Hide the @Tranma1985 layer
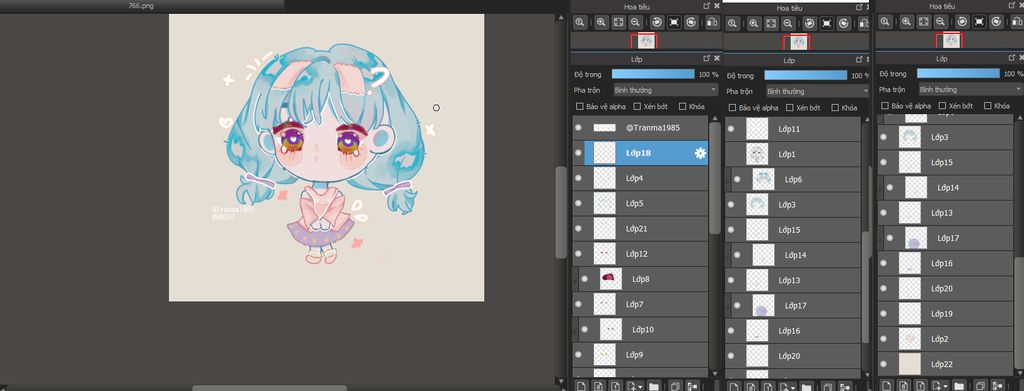The width and height of the screenshot is (1024, 391). click(x=578, y=128)
